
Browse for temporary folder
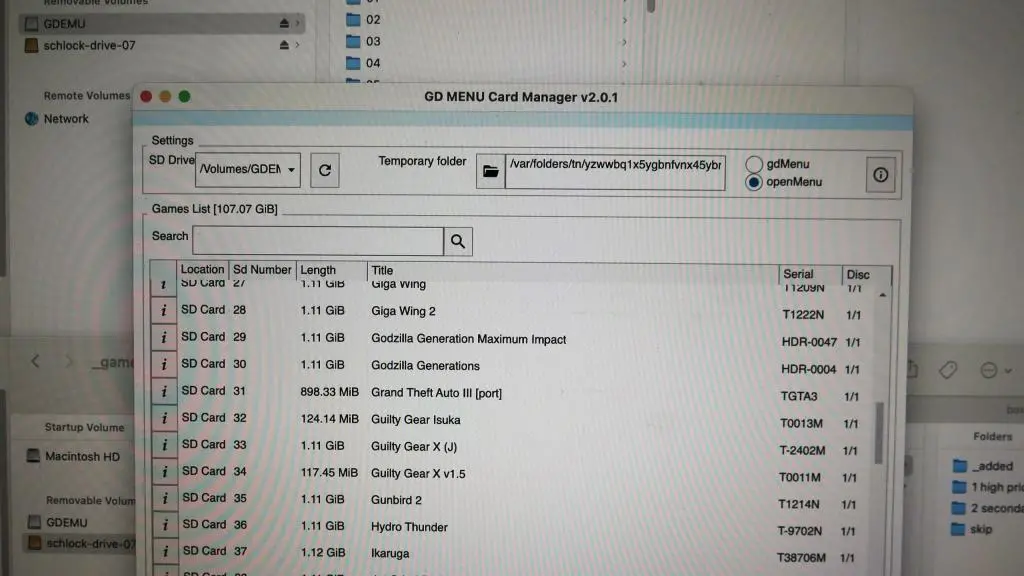pyautogui.click(x=490, y=172)
